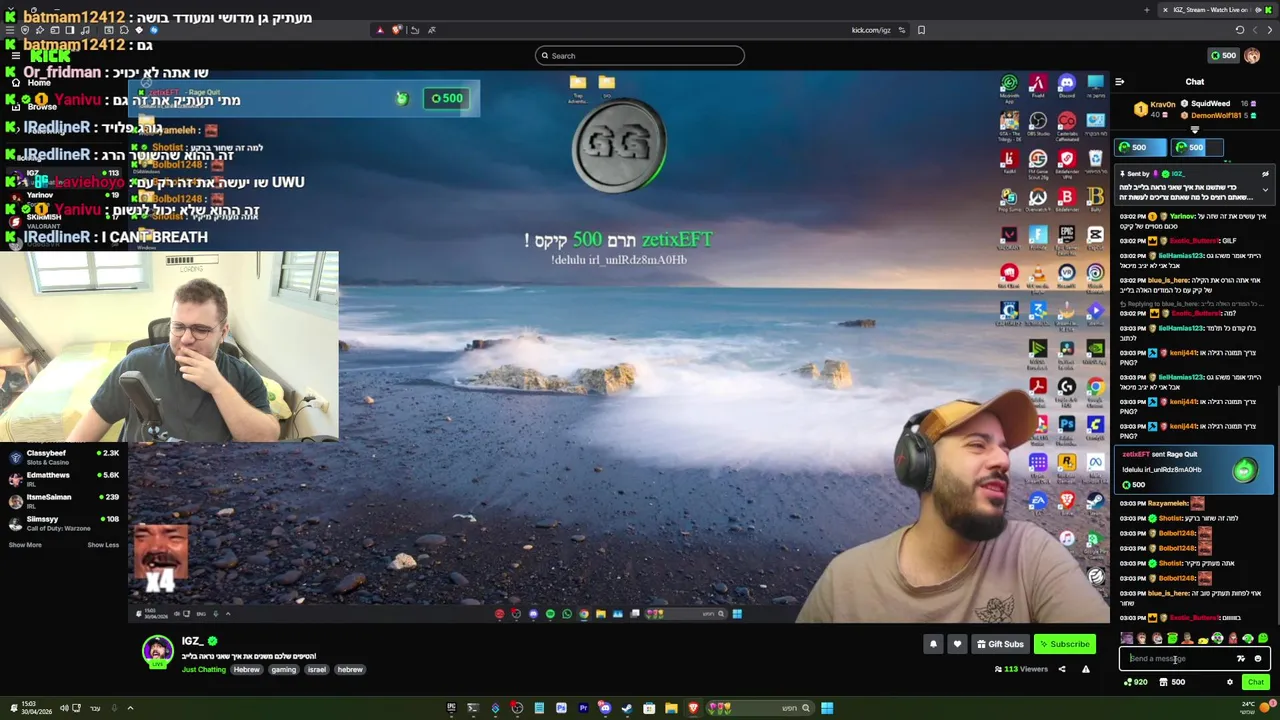This screenshot has width=1280, height=720.
Task: Open Photoshop shortcut on streamed desktop
Action: 1067,424
